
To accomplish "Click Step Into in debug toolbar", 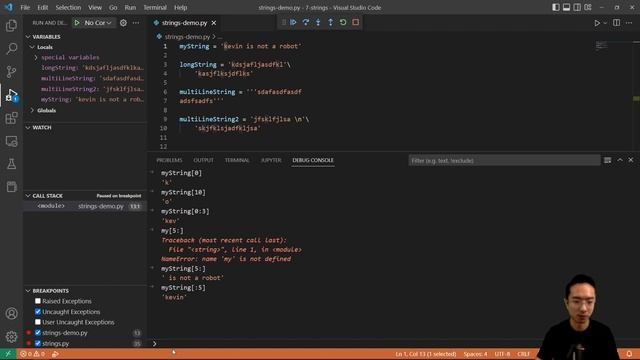I will [x=318, y=22].
